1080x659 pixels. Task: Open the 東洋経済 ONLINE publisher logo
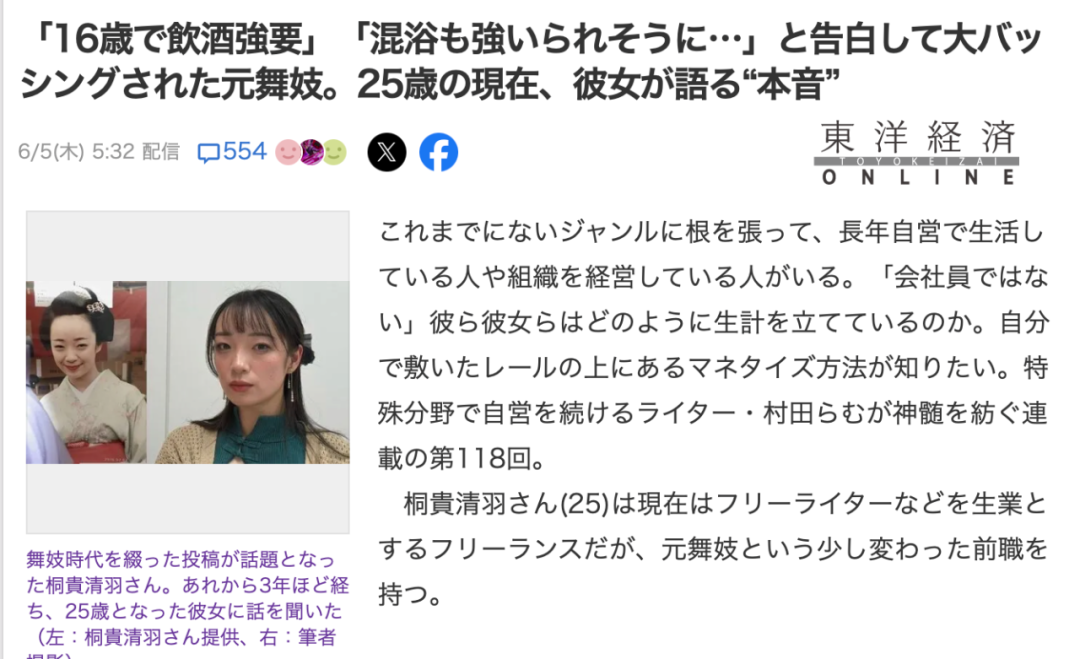pos(917,152)
